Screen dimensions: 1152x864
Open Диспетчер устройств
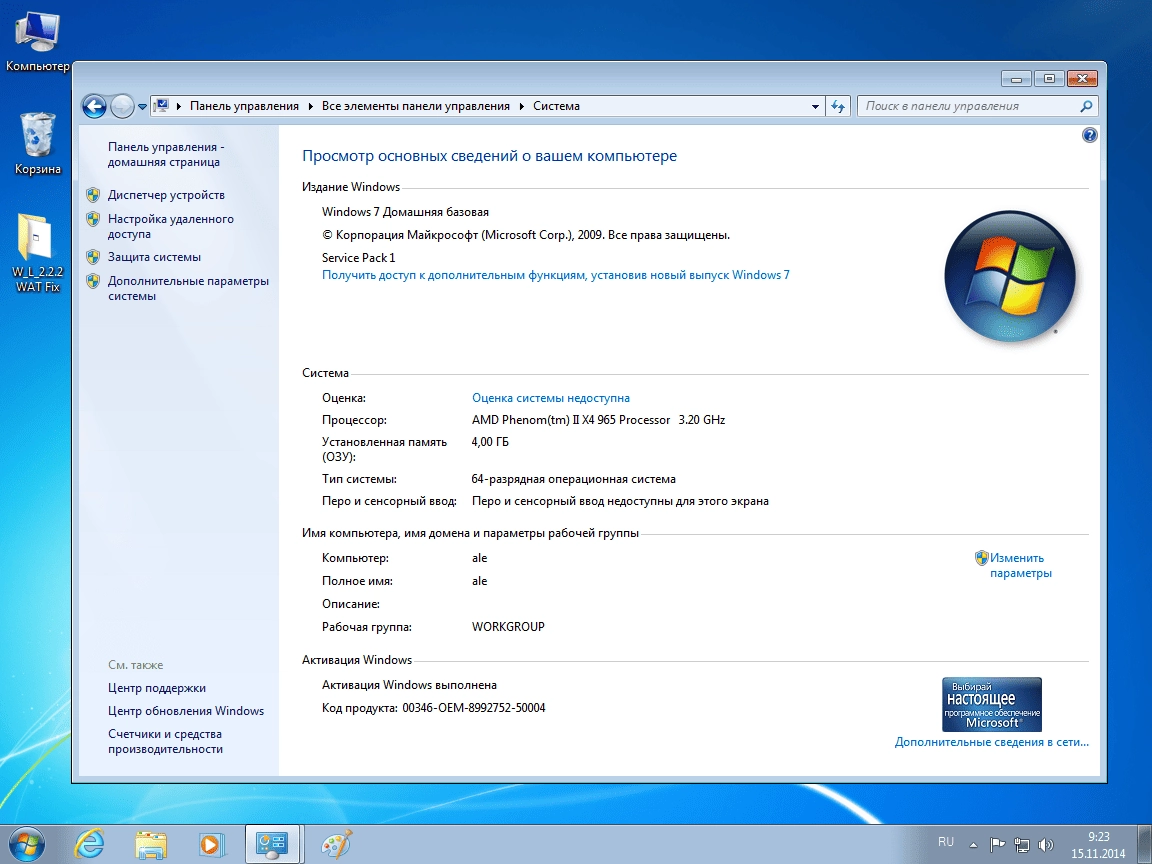point(166,195)
